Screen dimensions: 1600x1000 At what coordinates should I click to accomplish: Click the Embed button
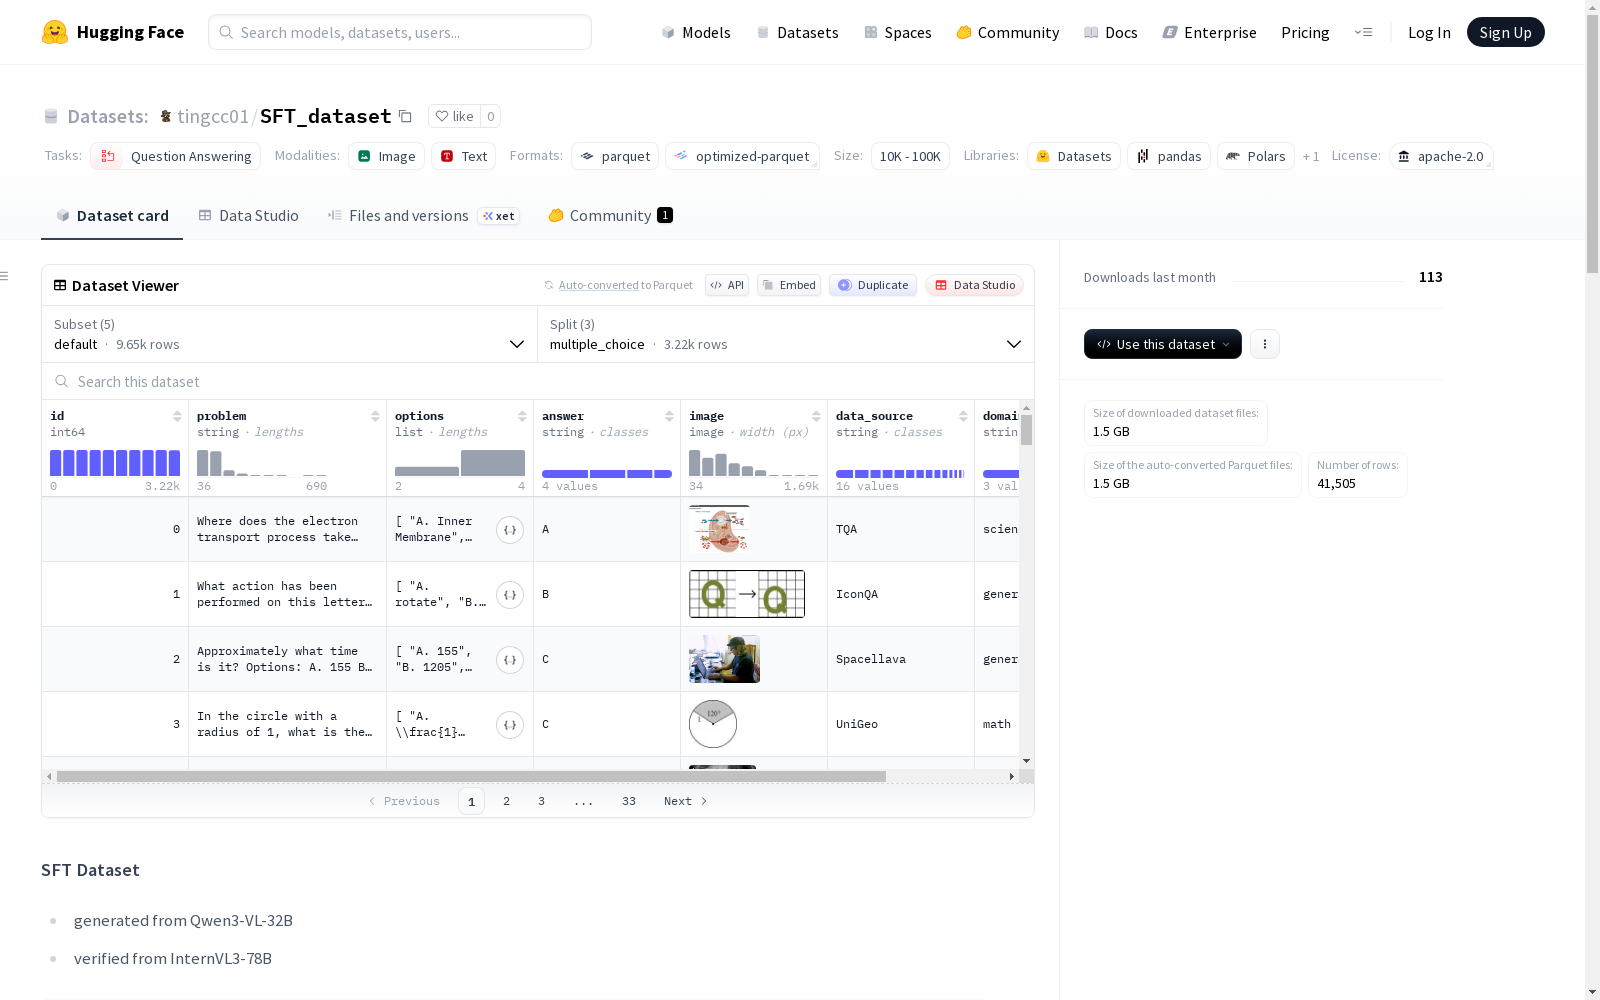pos(789,285)
